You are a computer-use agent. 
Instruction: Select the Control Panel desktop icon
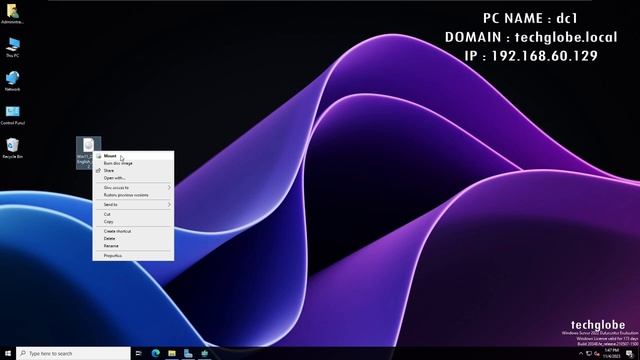pyautogui.click(x=13, y=115)
